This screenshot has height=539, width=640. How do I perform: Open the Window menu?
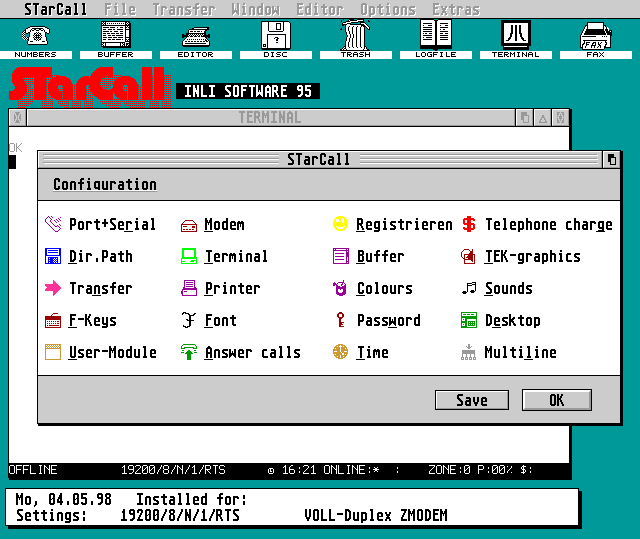(x=256, y=9)
